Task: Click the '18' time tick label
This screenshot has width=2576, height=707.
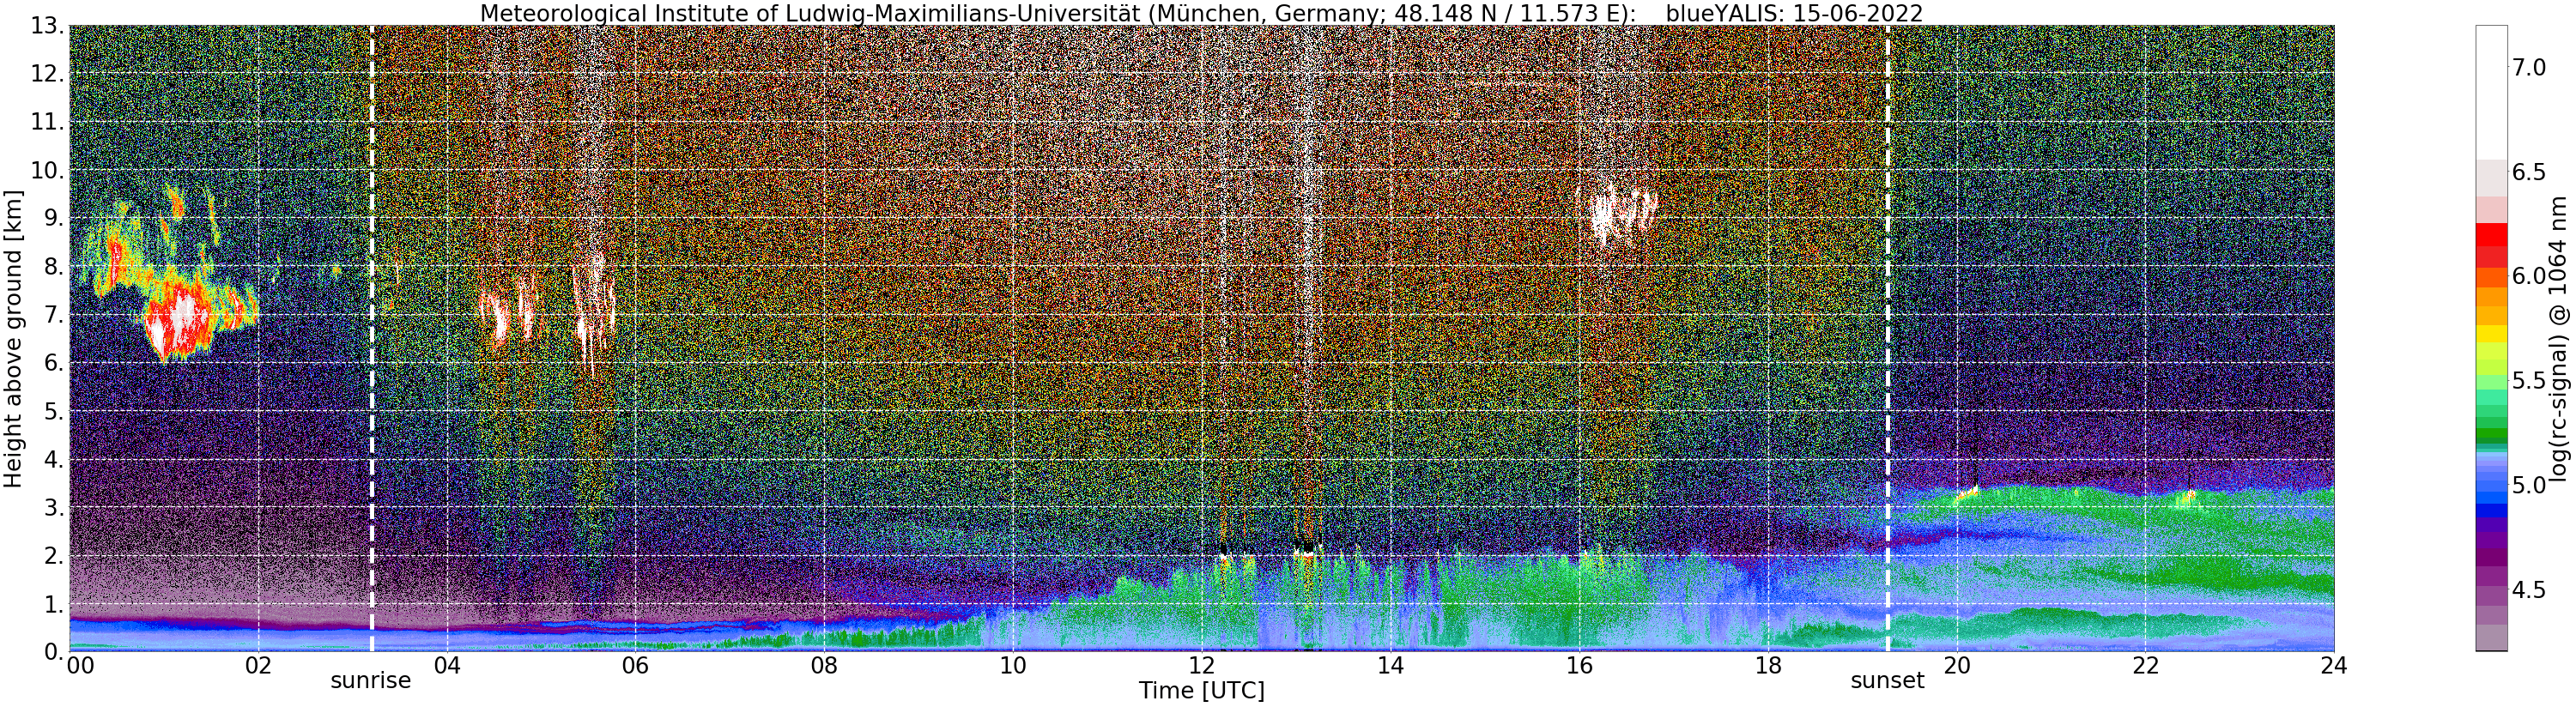Action: [1768, 665]
